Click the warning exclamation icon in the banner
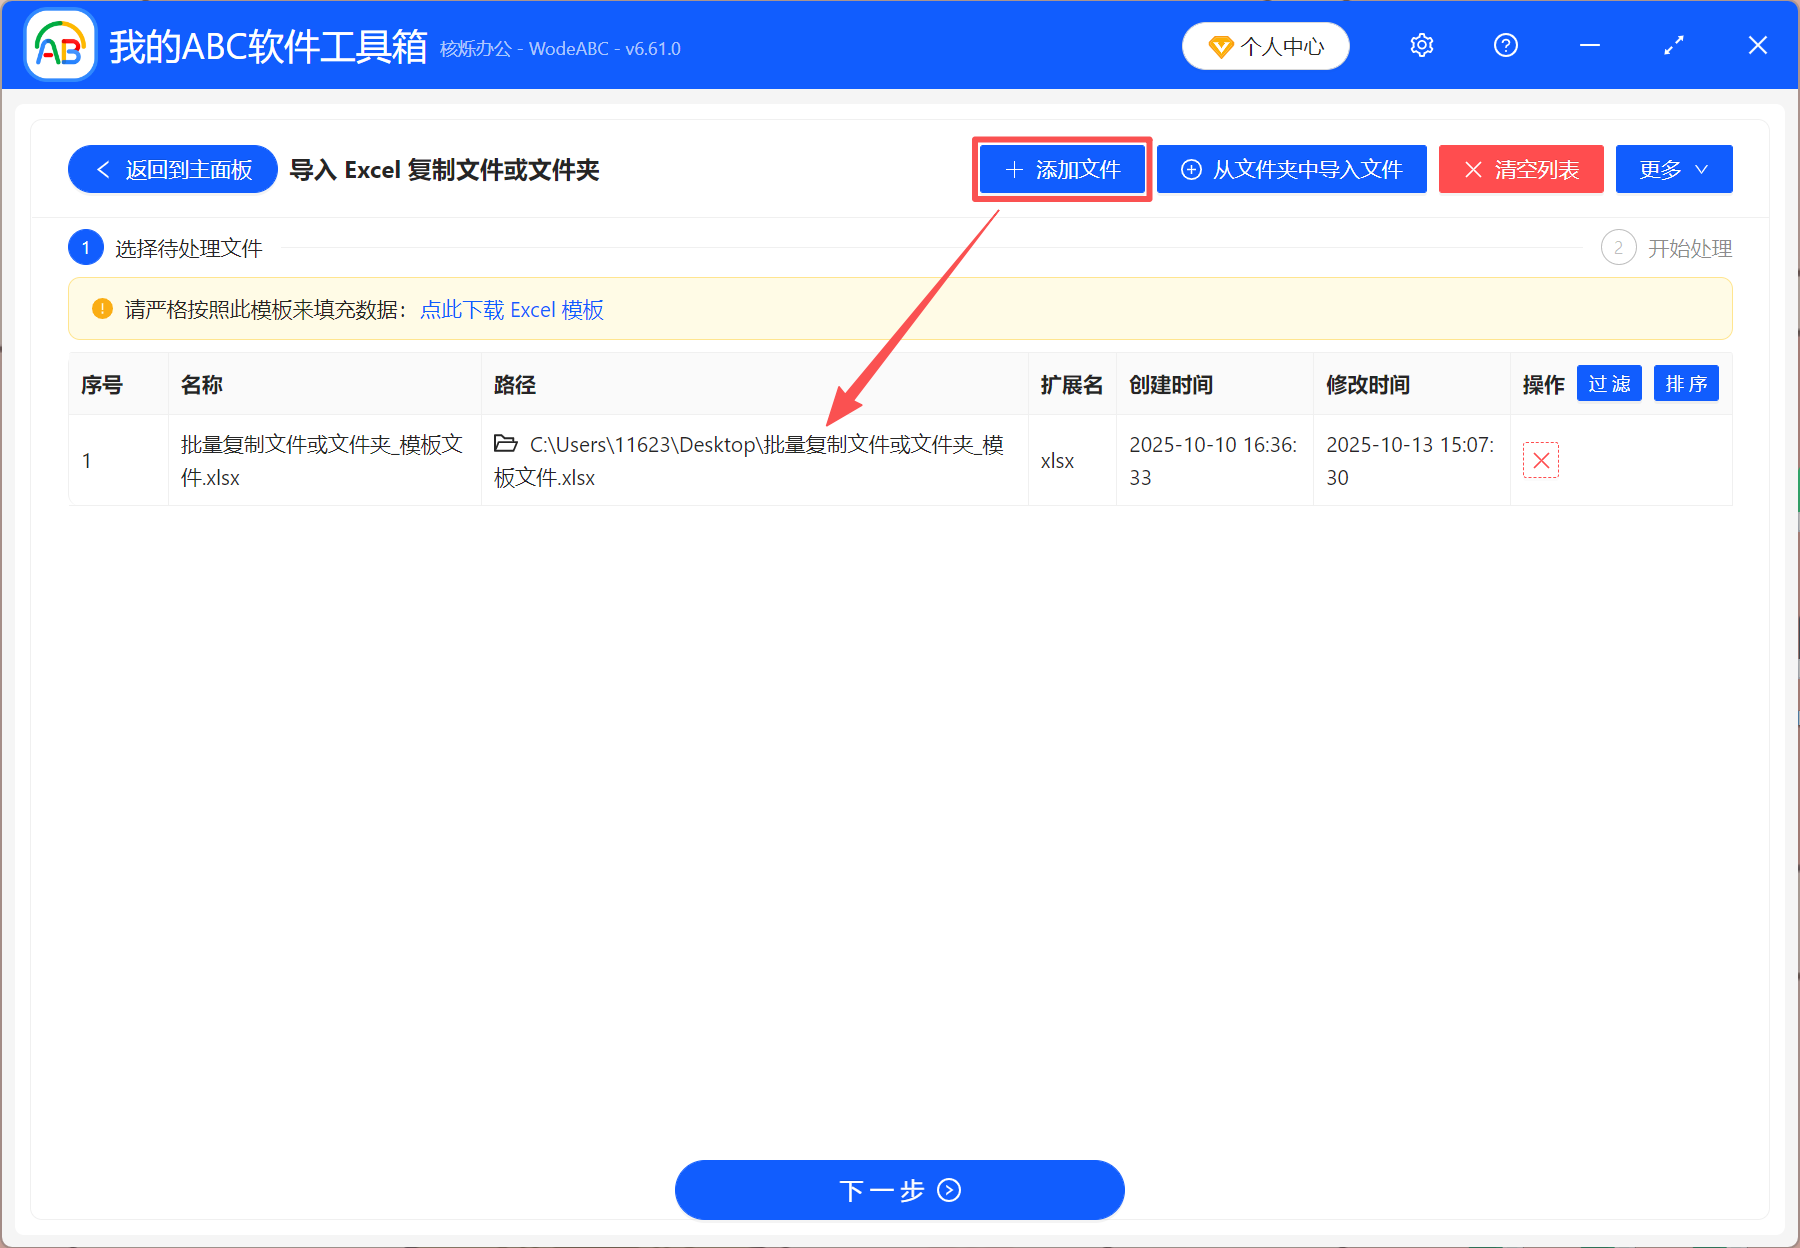The width and height of the screenshot is (1800, 1248). [x=100, y=309]
